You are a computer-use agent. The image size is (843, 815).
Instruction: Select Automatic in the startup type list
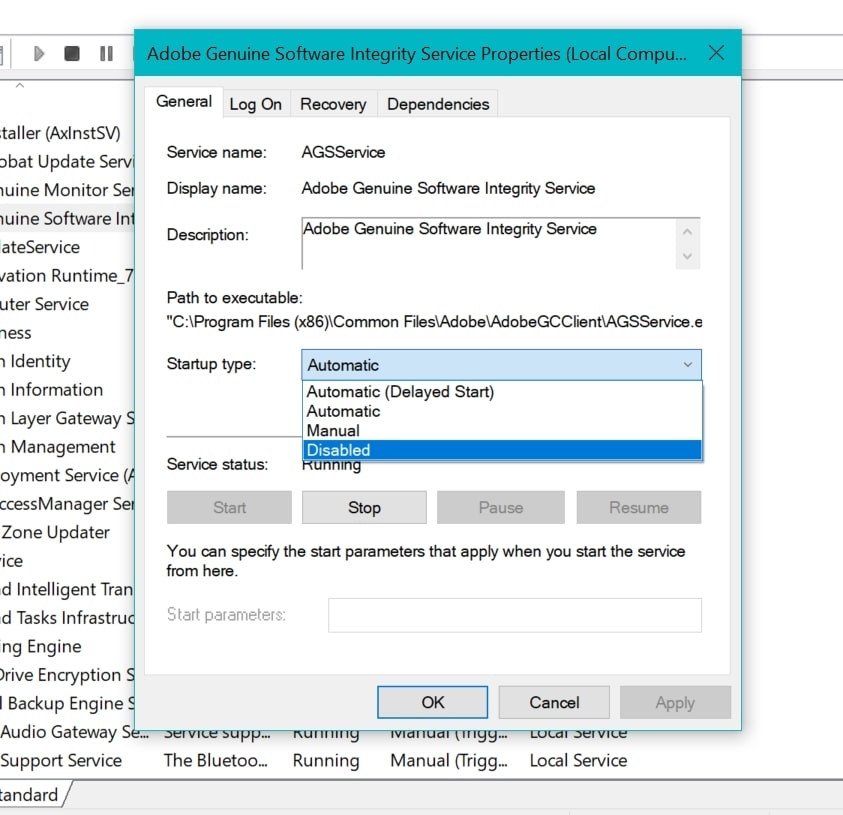click(502, 411)
